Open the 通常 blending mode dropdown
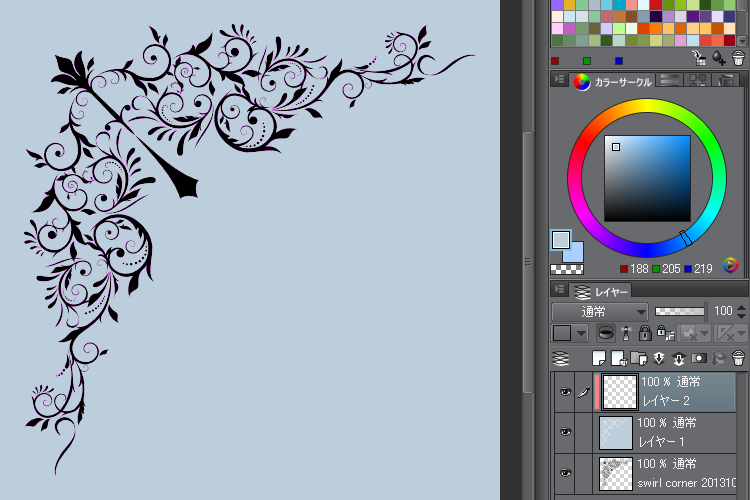The width and height of the screenshot is (750, 500). click(x=600, y=312)
